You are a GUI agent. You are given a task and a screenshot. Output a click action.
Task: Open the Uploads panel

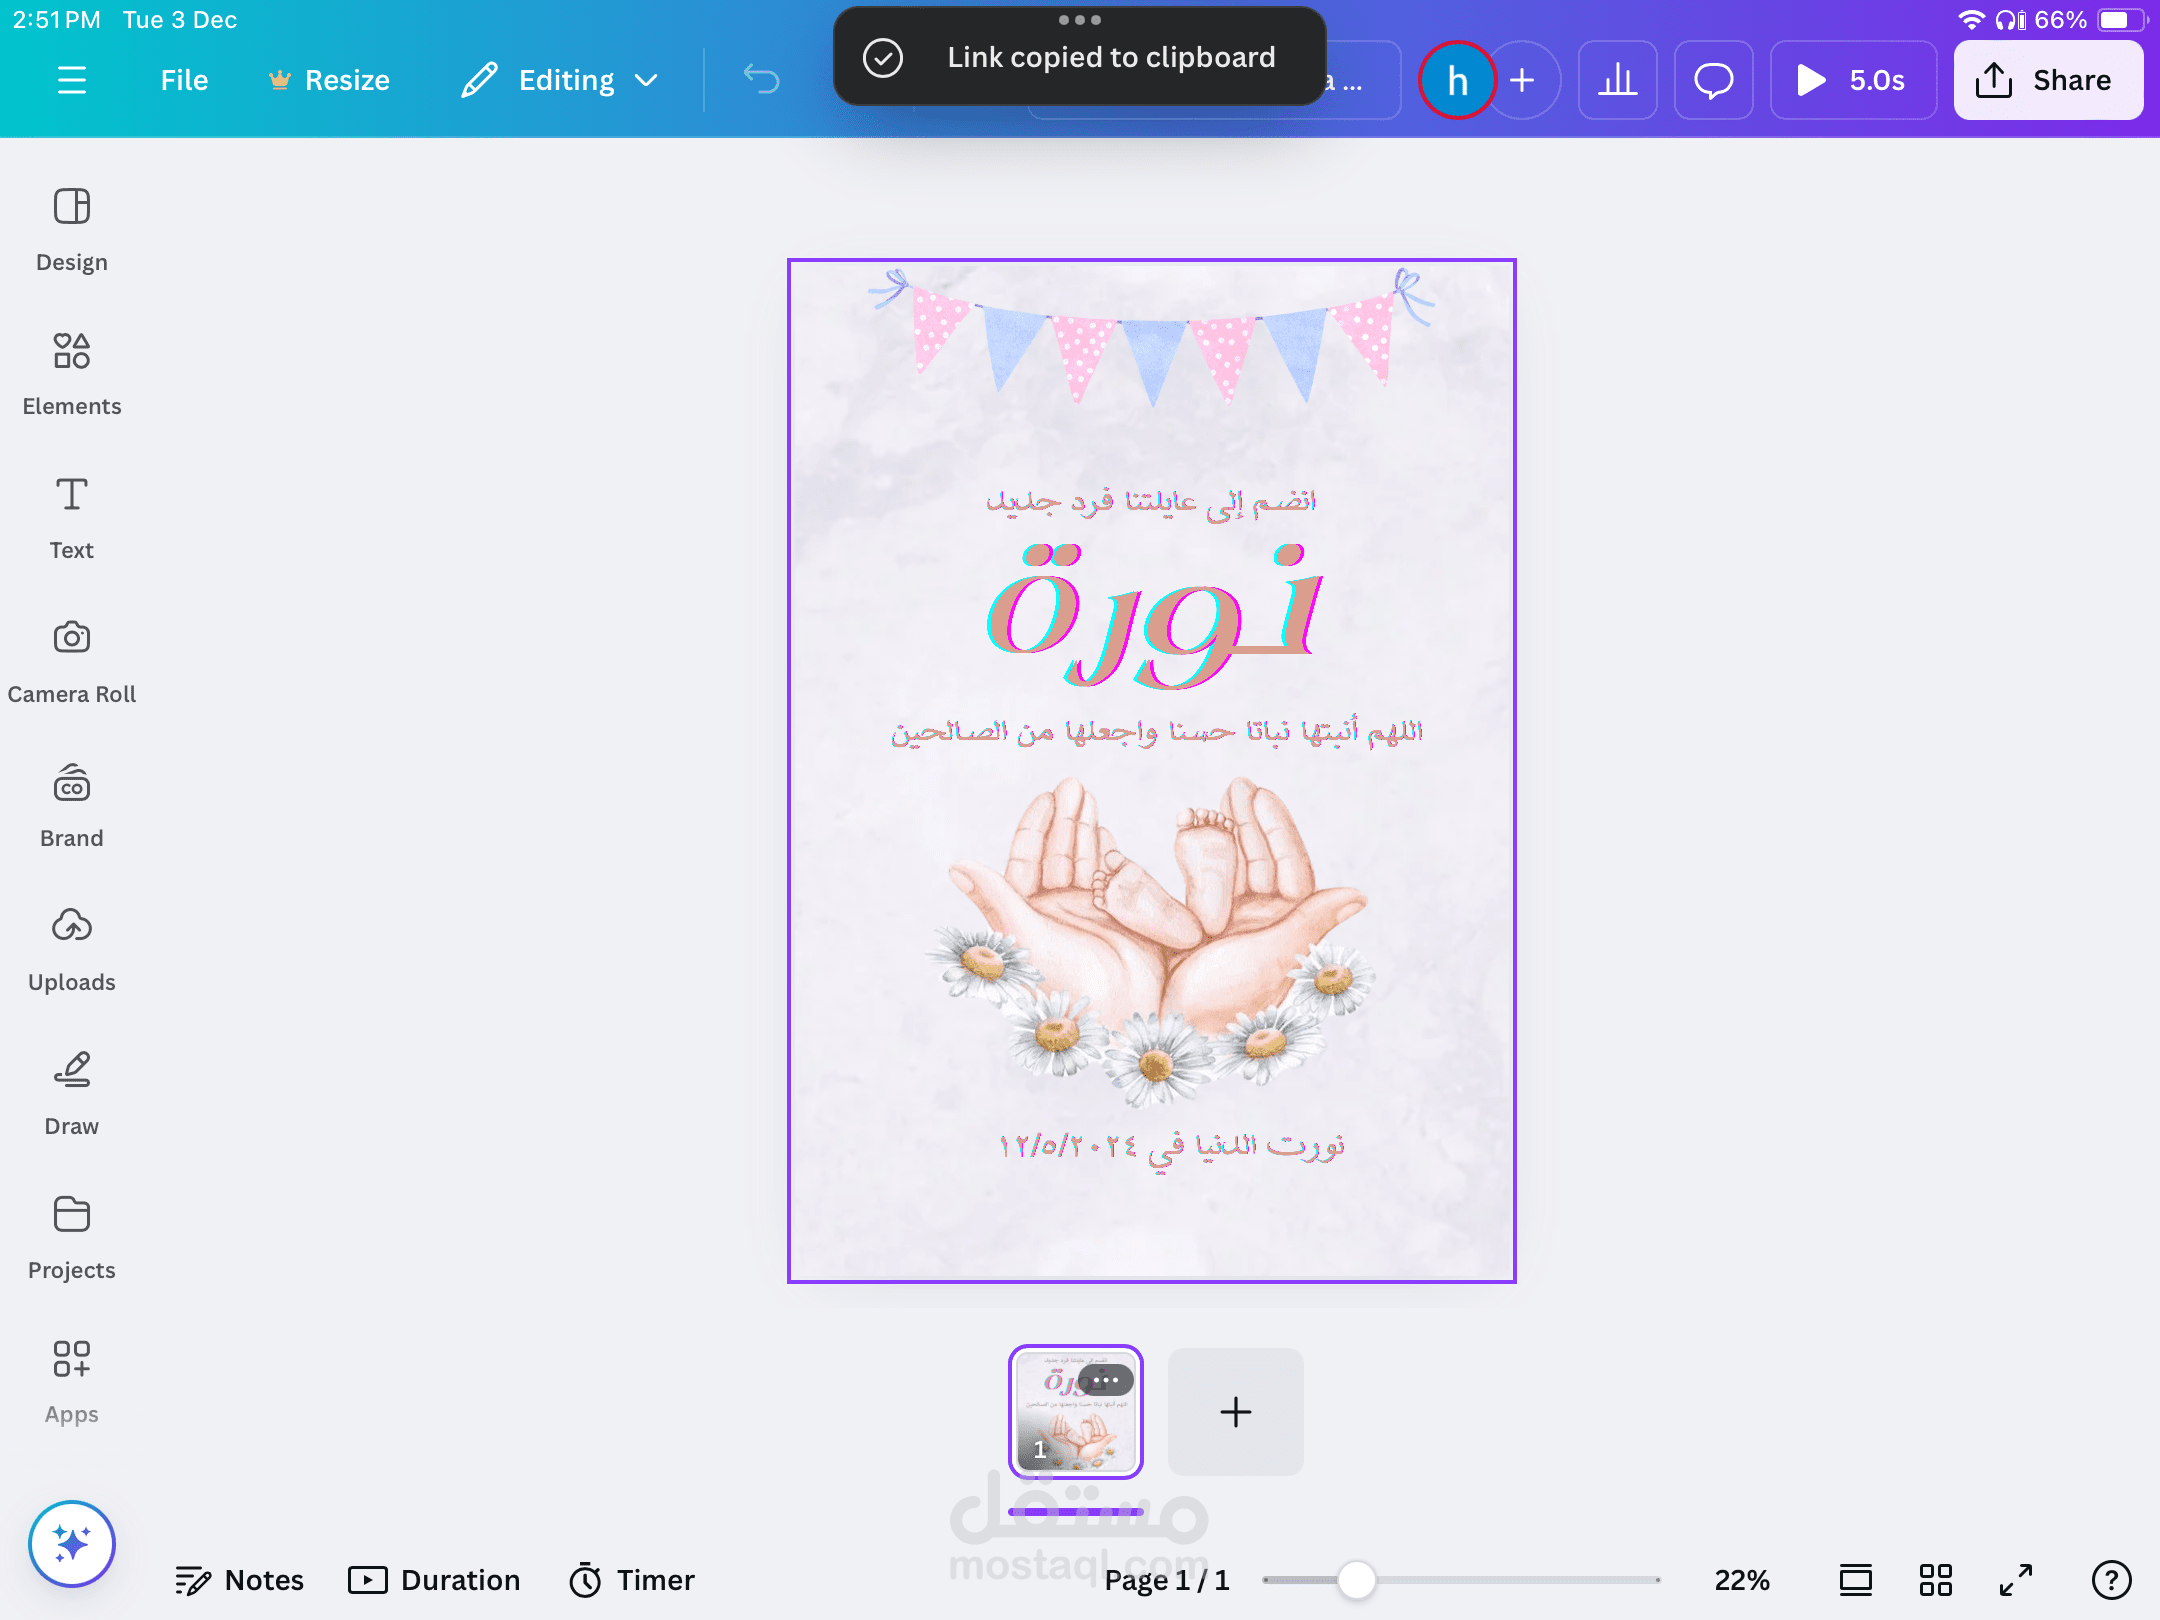coord(71,950)
